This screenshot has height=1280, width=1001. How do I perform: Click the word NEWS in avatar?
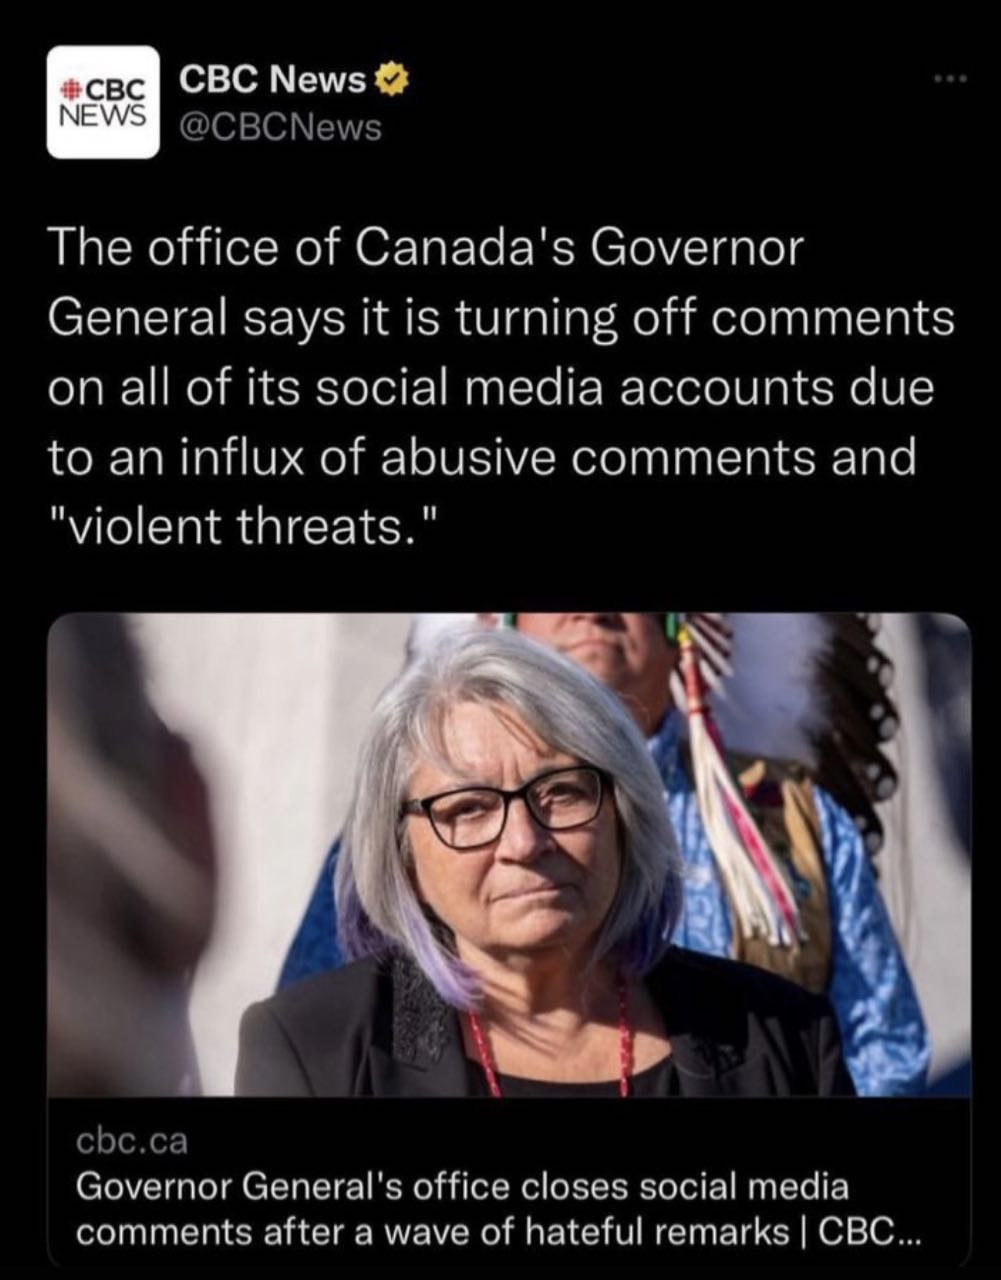tap(103, 114)
